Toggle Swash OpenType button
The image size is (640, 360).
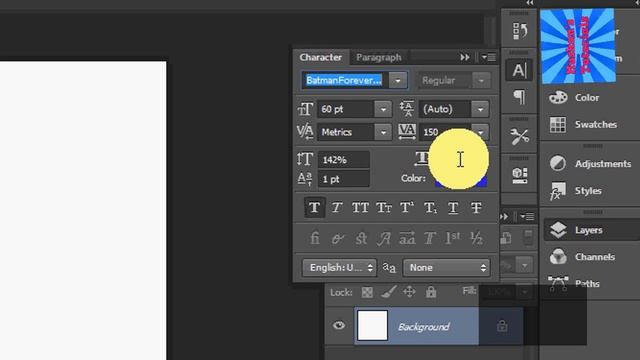384,238
